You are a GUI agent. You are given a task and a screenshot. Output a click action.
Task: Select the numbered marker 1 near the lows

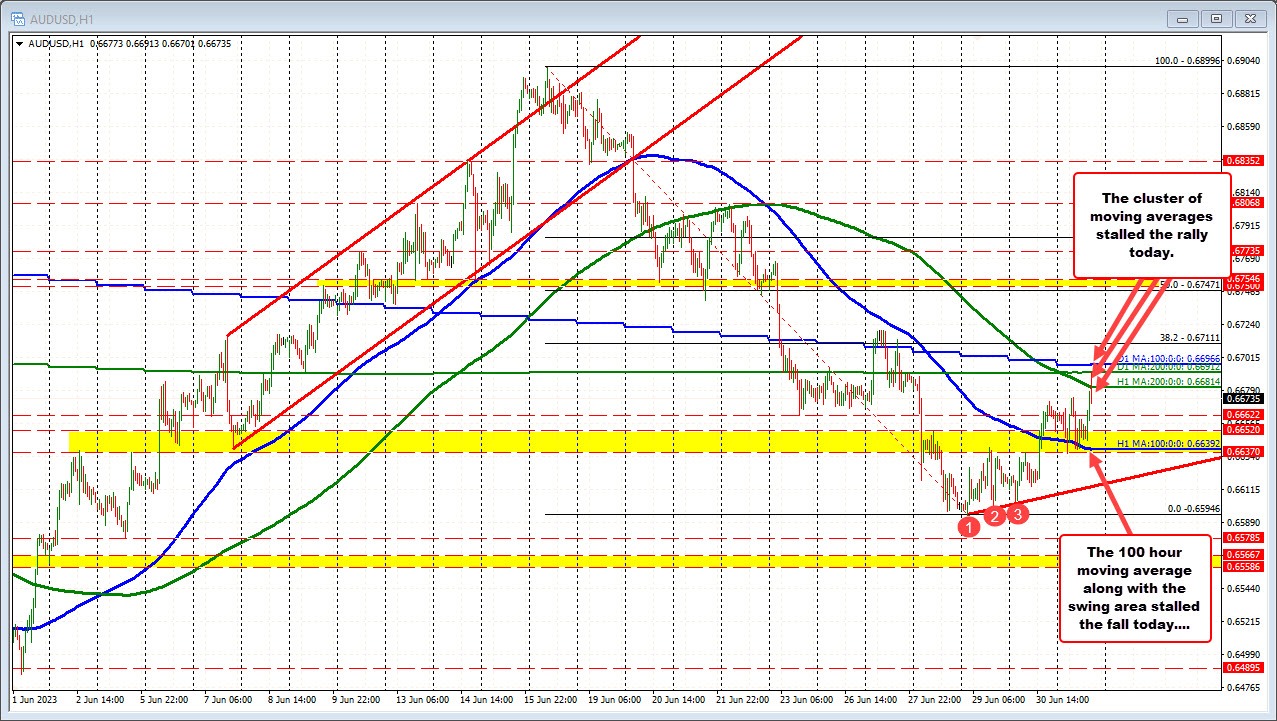[968, 526]
